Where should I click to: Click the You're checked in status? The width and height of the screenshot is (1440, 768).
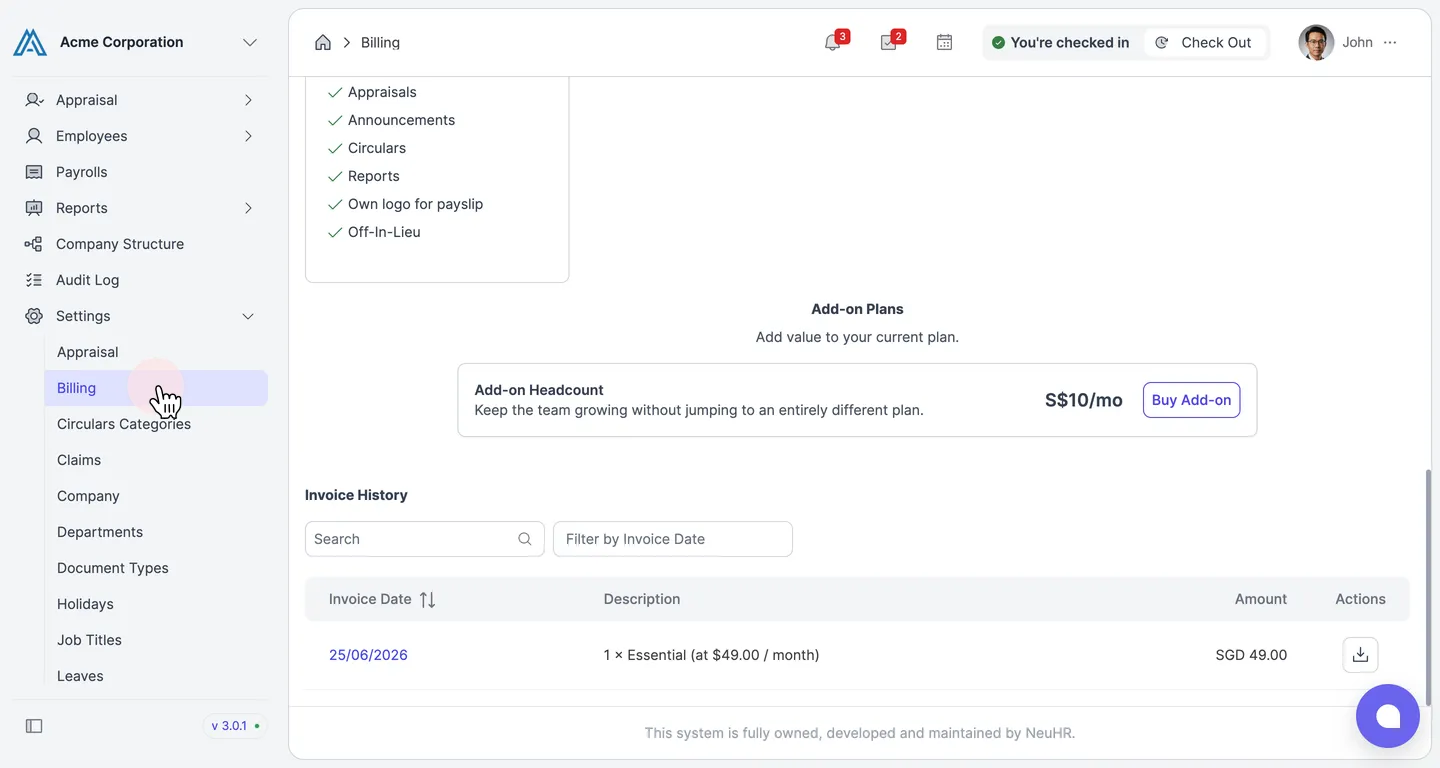pos(1060,42)
